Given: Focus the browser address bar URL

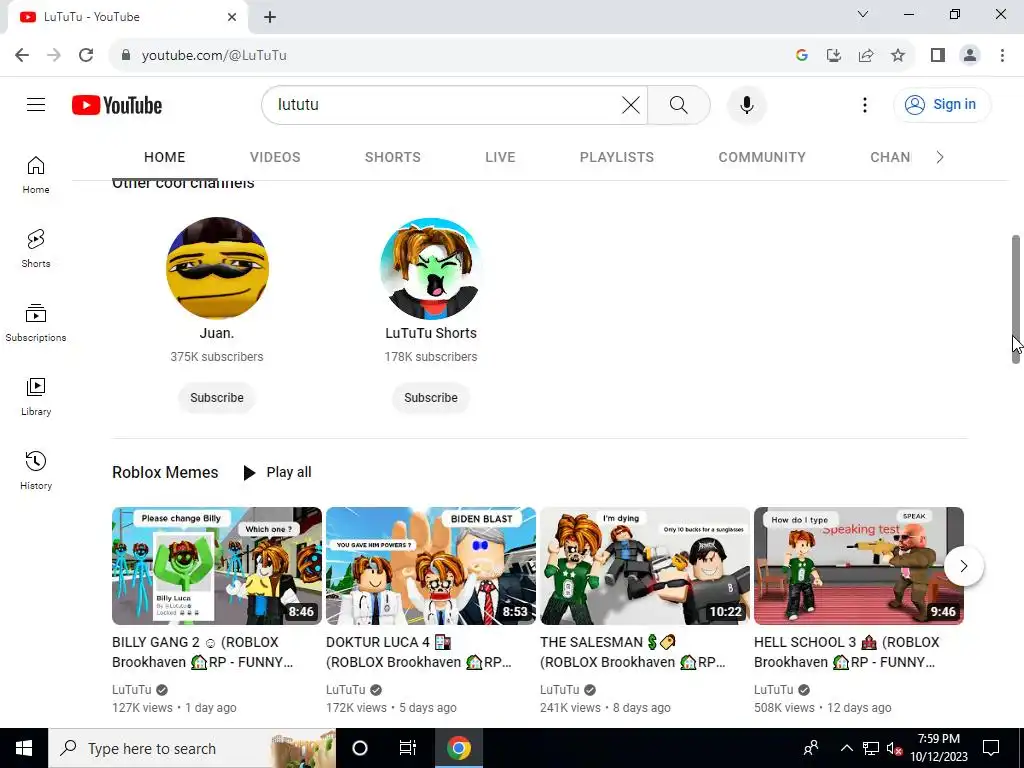Looking at the screenshot, I should [214, 56].
